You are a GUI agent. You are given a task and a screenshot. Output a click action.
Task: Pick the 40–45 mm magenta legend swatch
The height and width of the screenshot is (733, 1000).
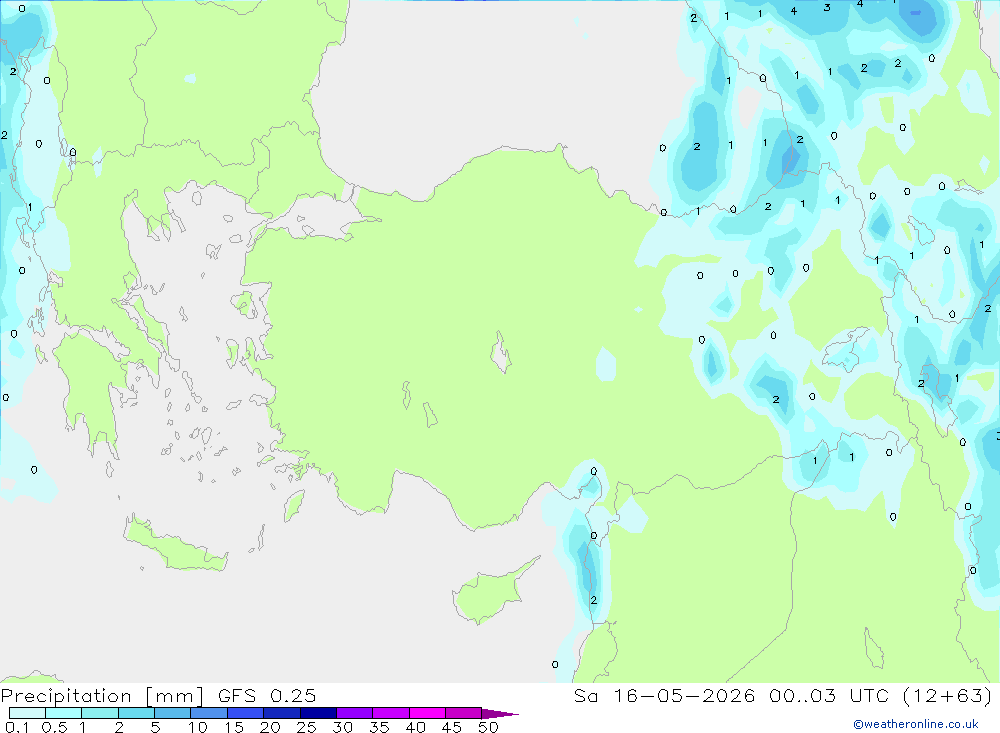[427, 713]
